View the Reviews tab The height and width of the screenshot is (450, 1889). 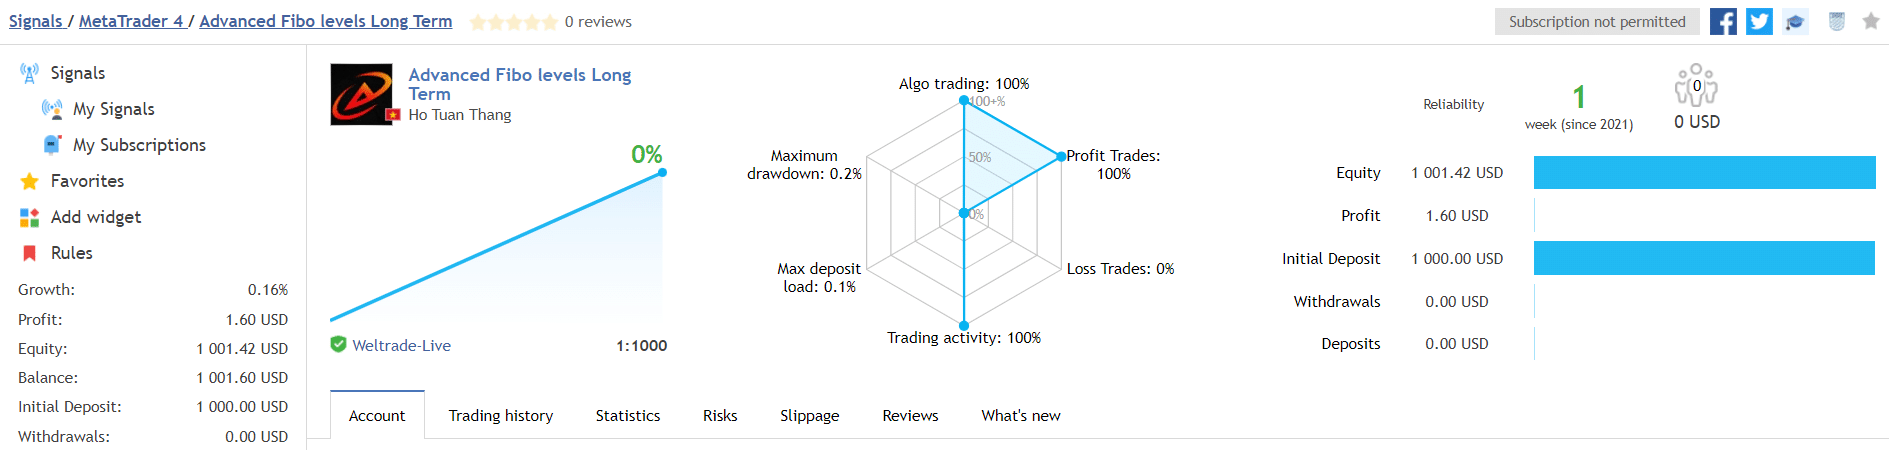(910, 416)
